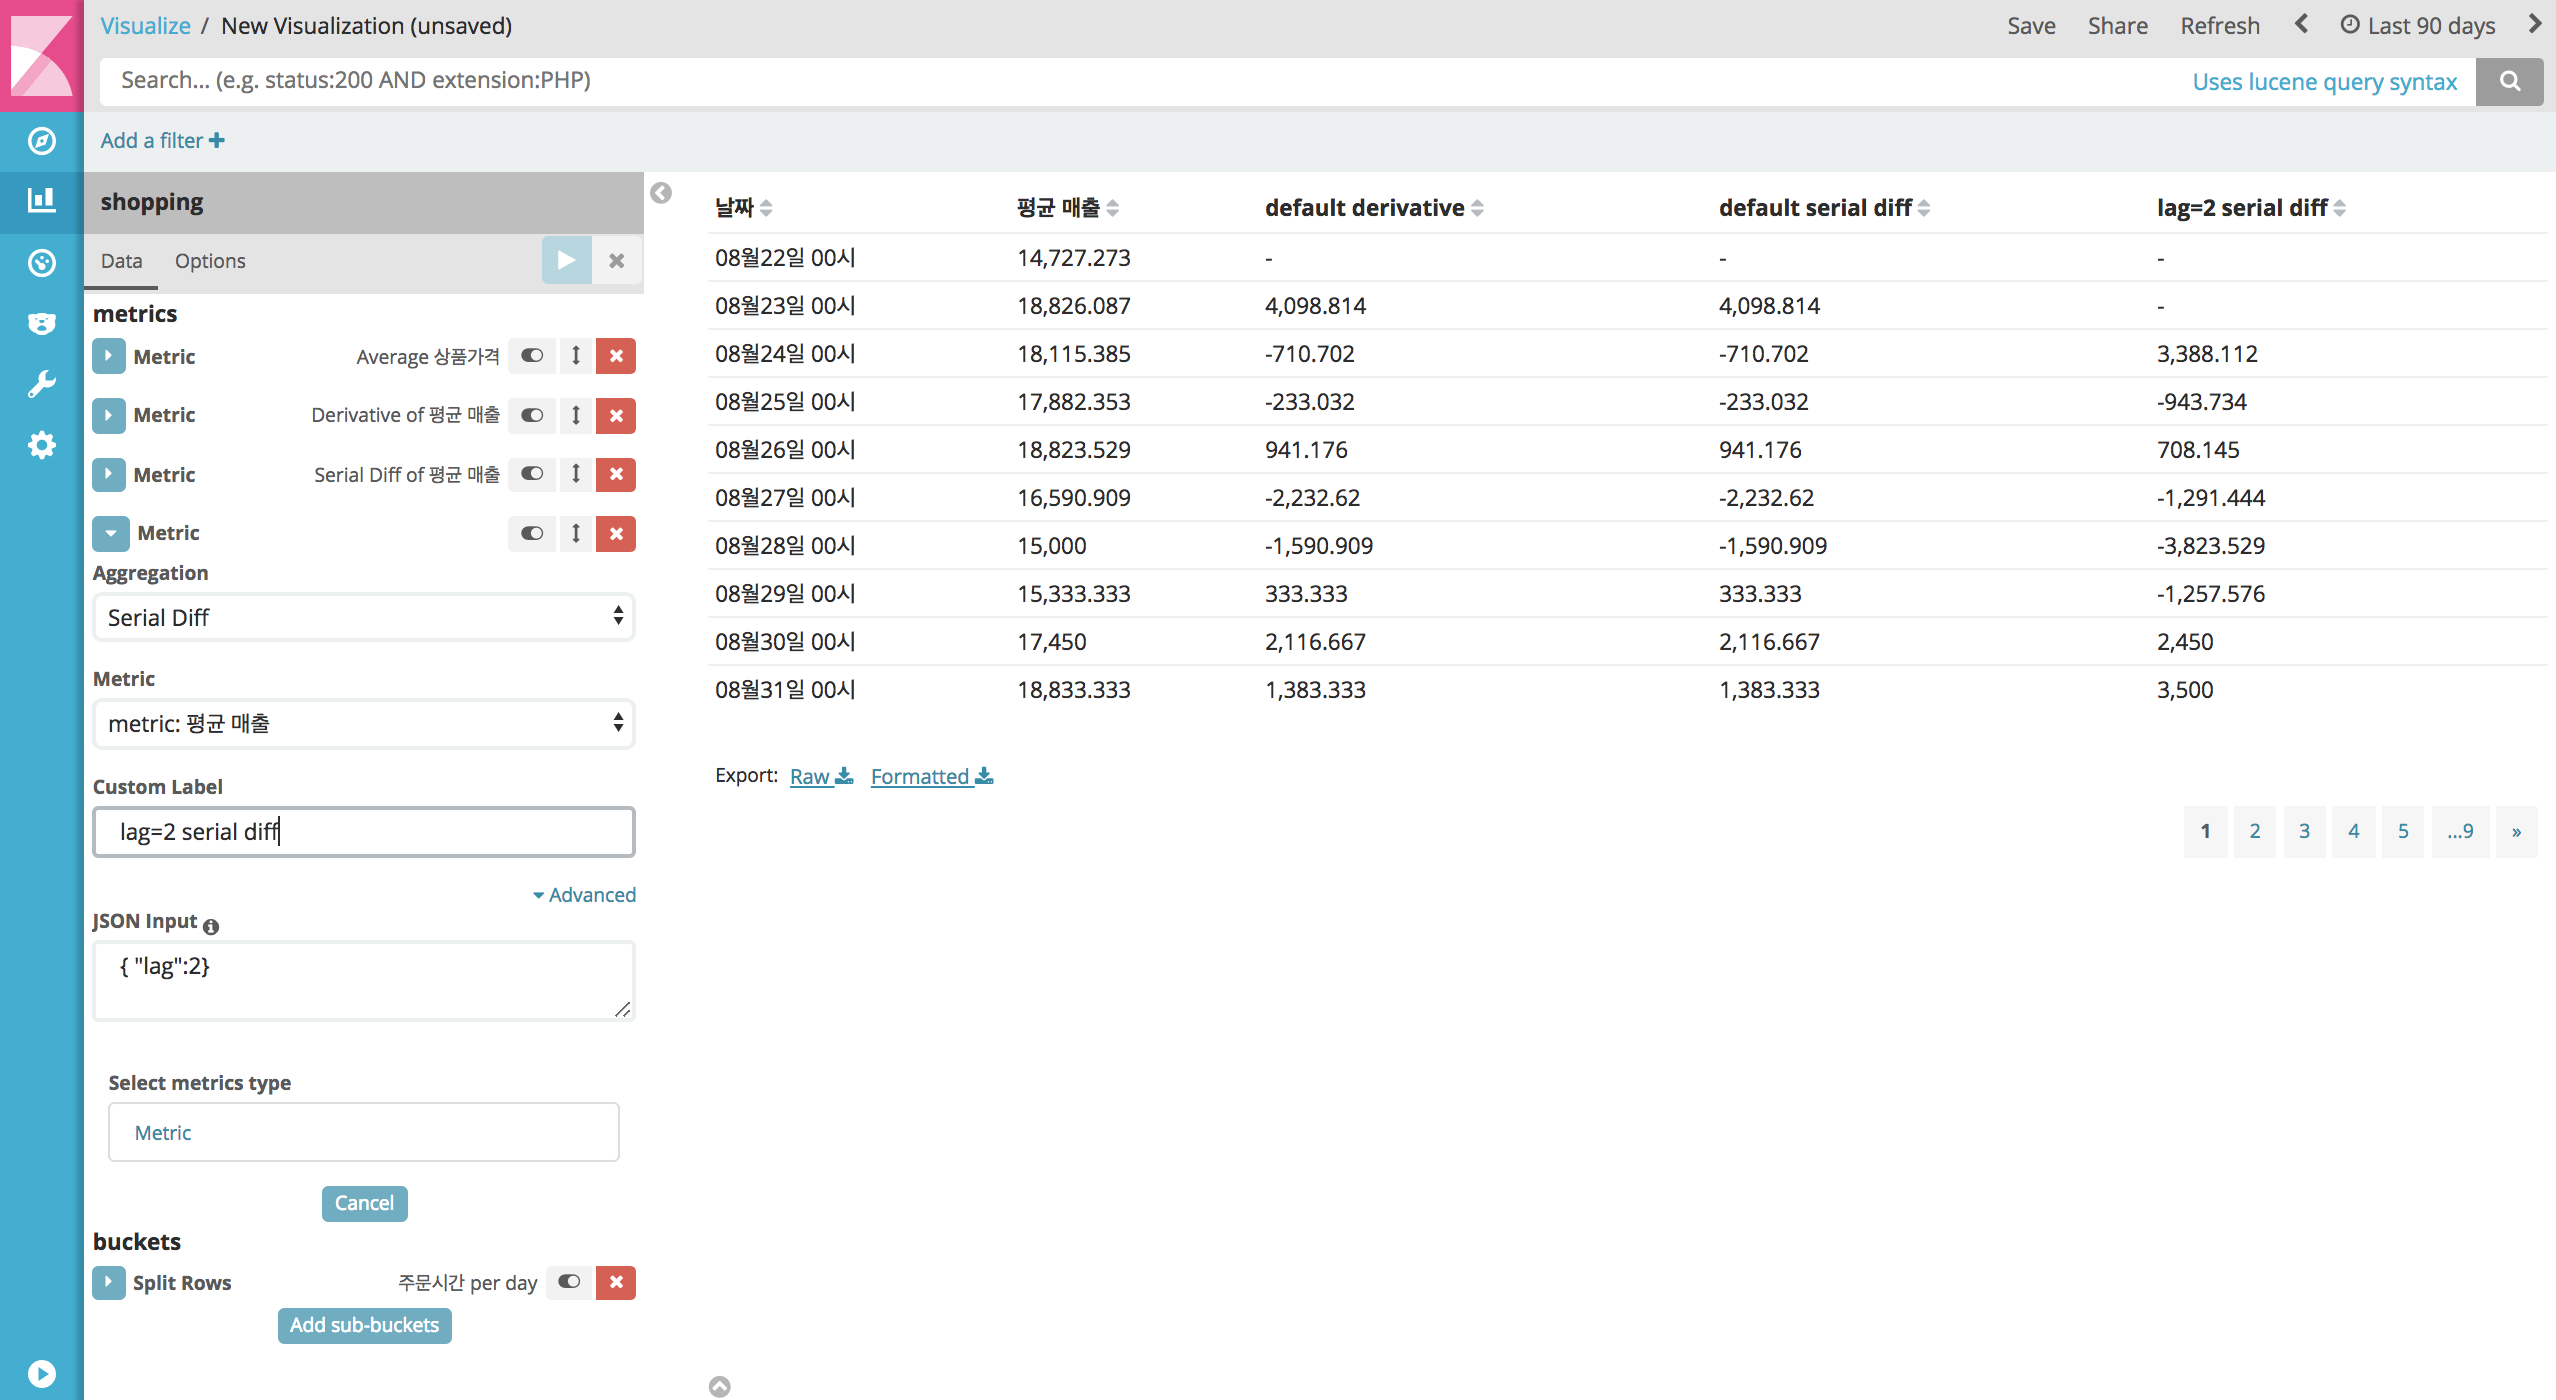The height and width of the screenshot is (1400, 2556).
Task: Switch to the Options tab
Action: (x=210, y=261)
